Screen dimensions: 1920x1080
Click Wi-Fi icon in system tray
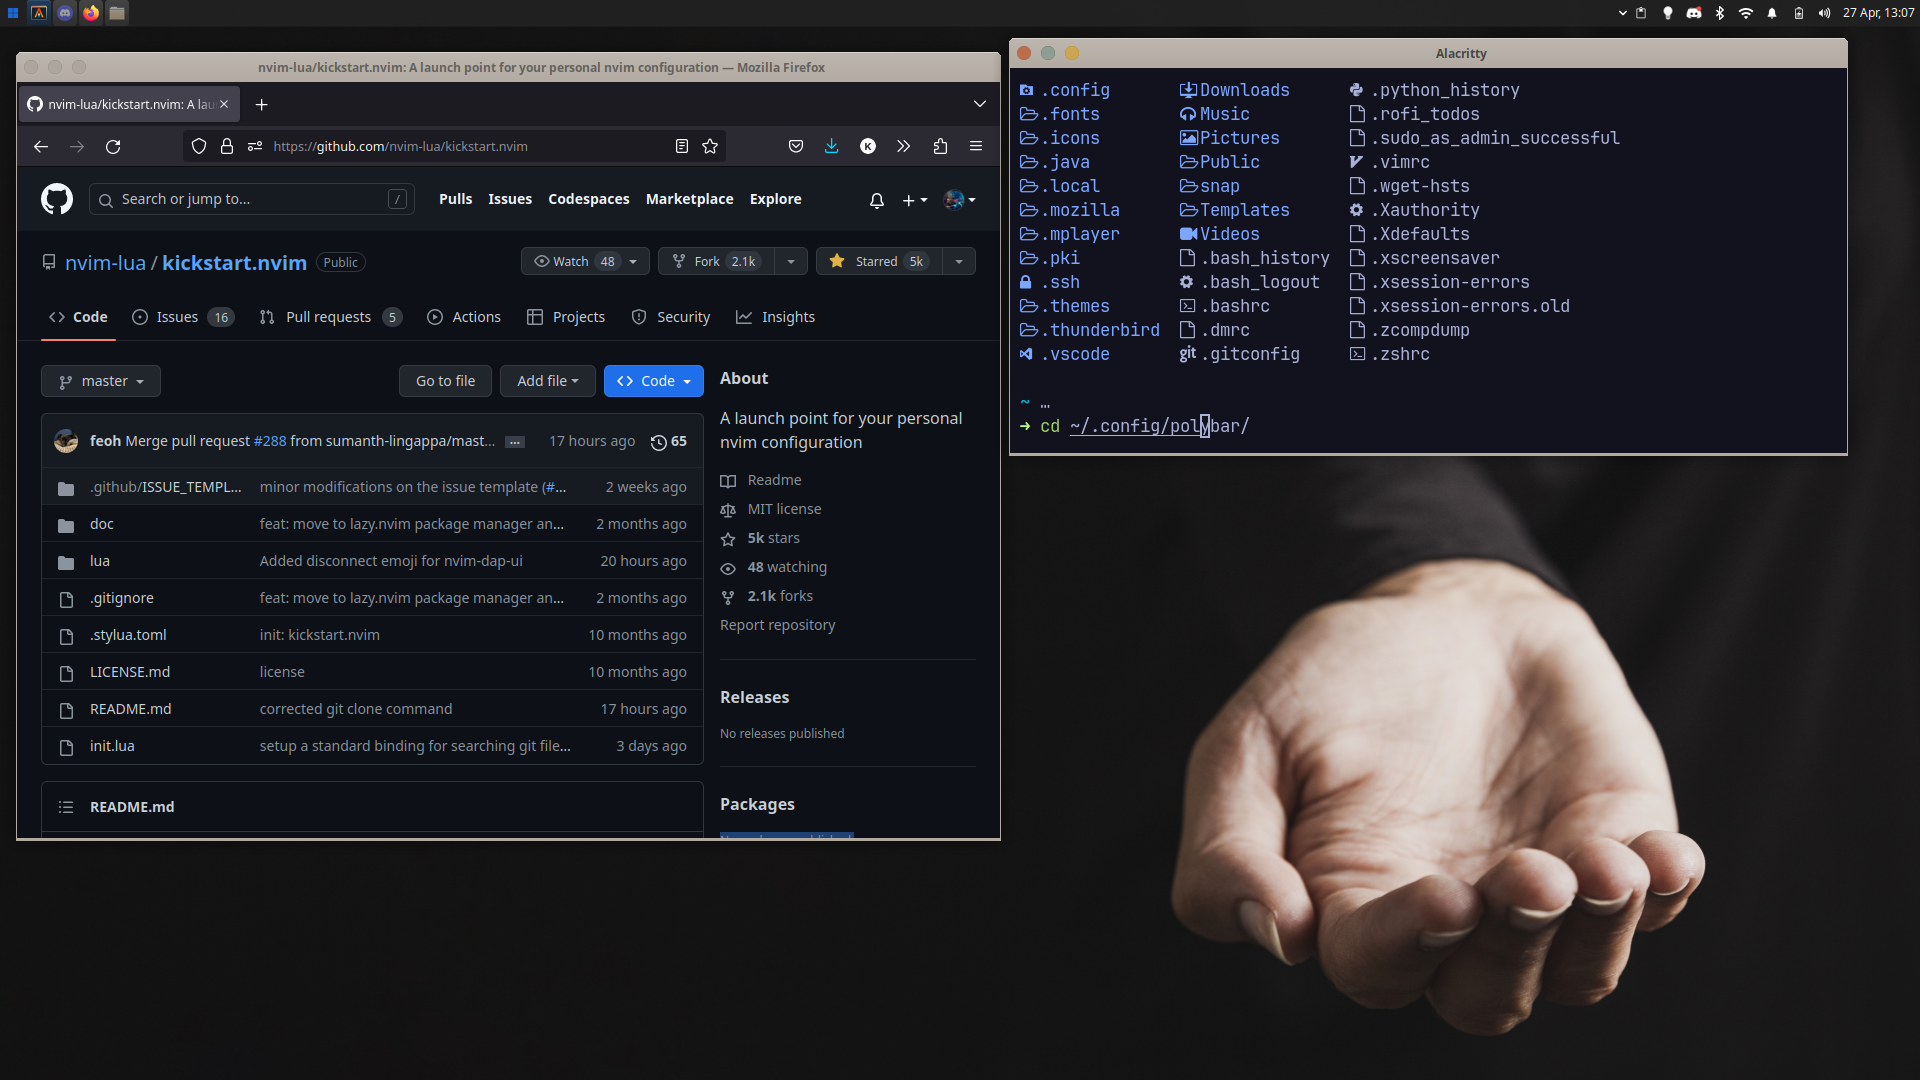[1746, 13]
